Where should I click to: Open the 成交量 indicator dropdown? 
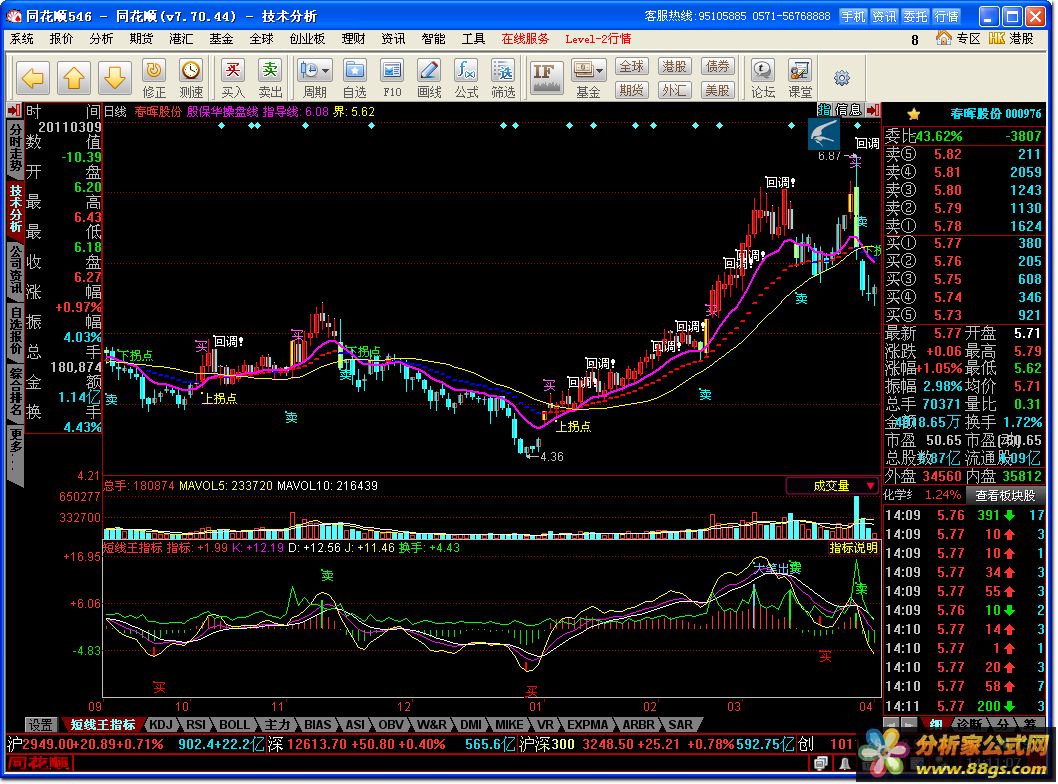pos(832,486)
